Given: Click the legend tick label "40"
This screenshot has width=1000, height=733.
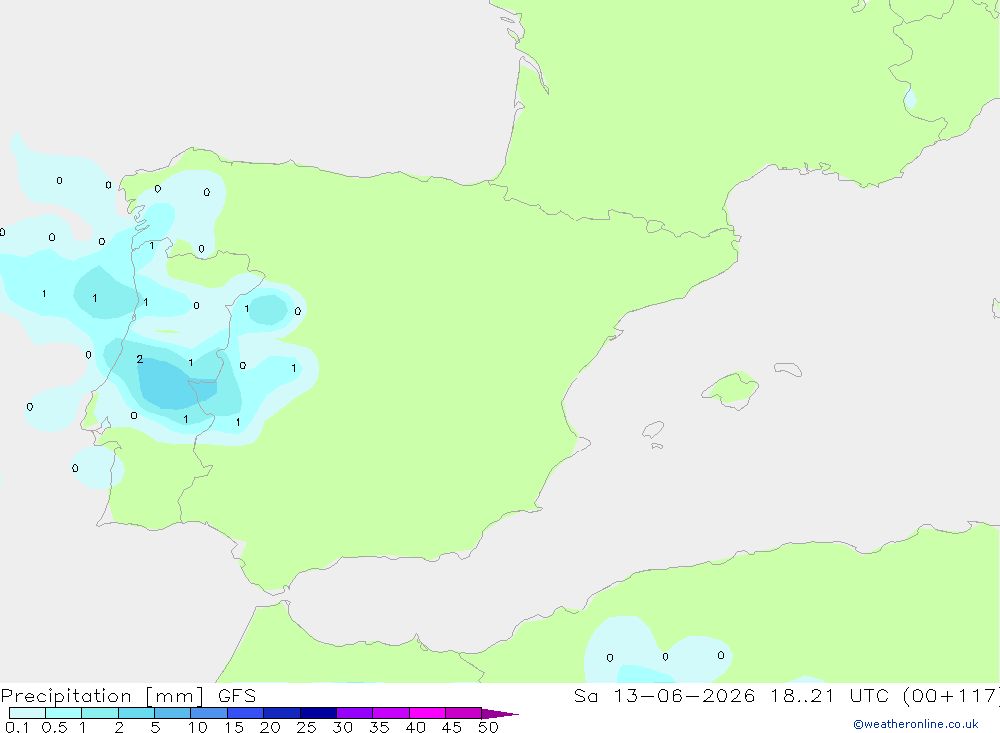Looking at the screenshot, I should [416, 727].
